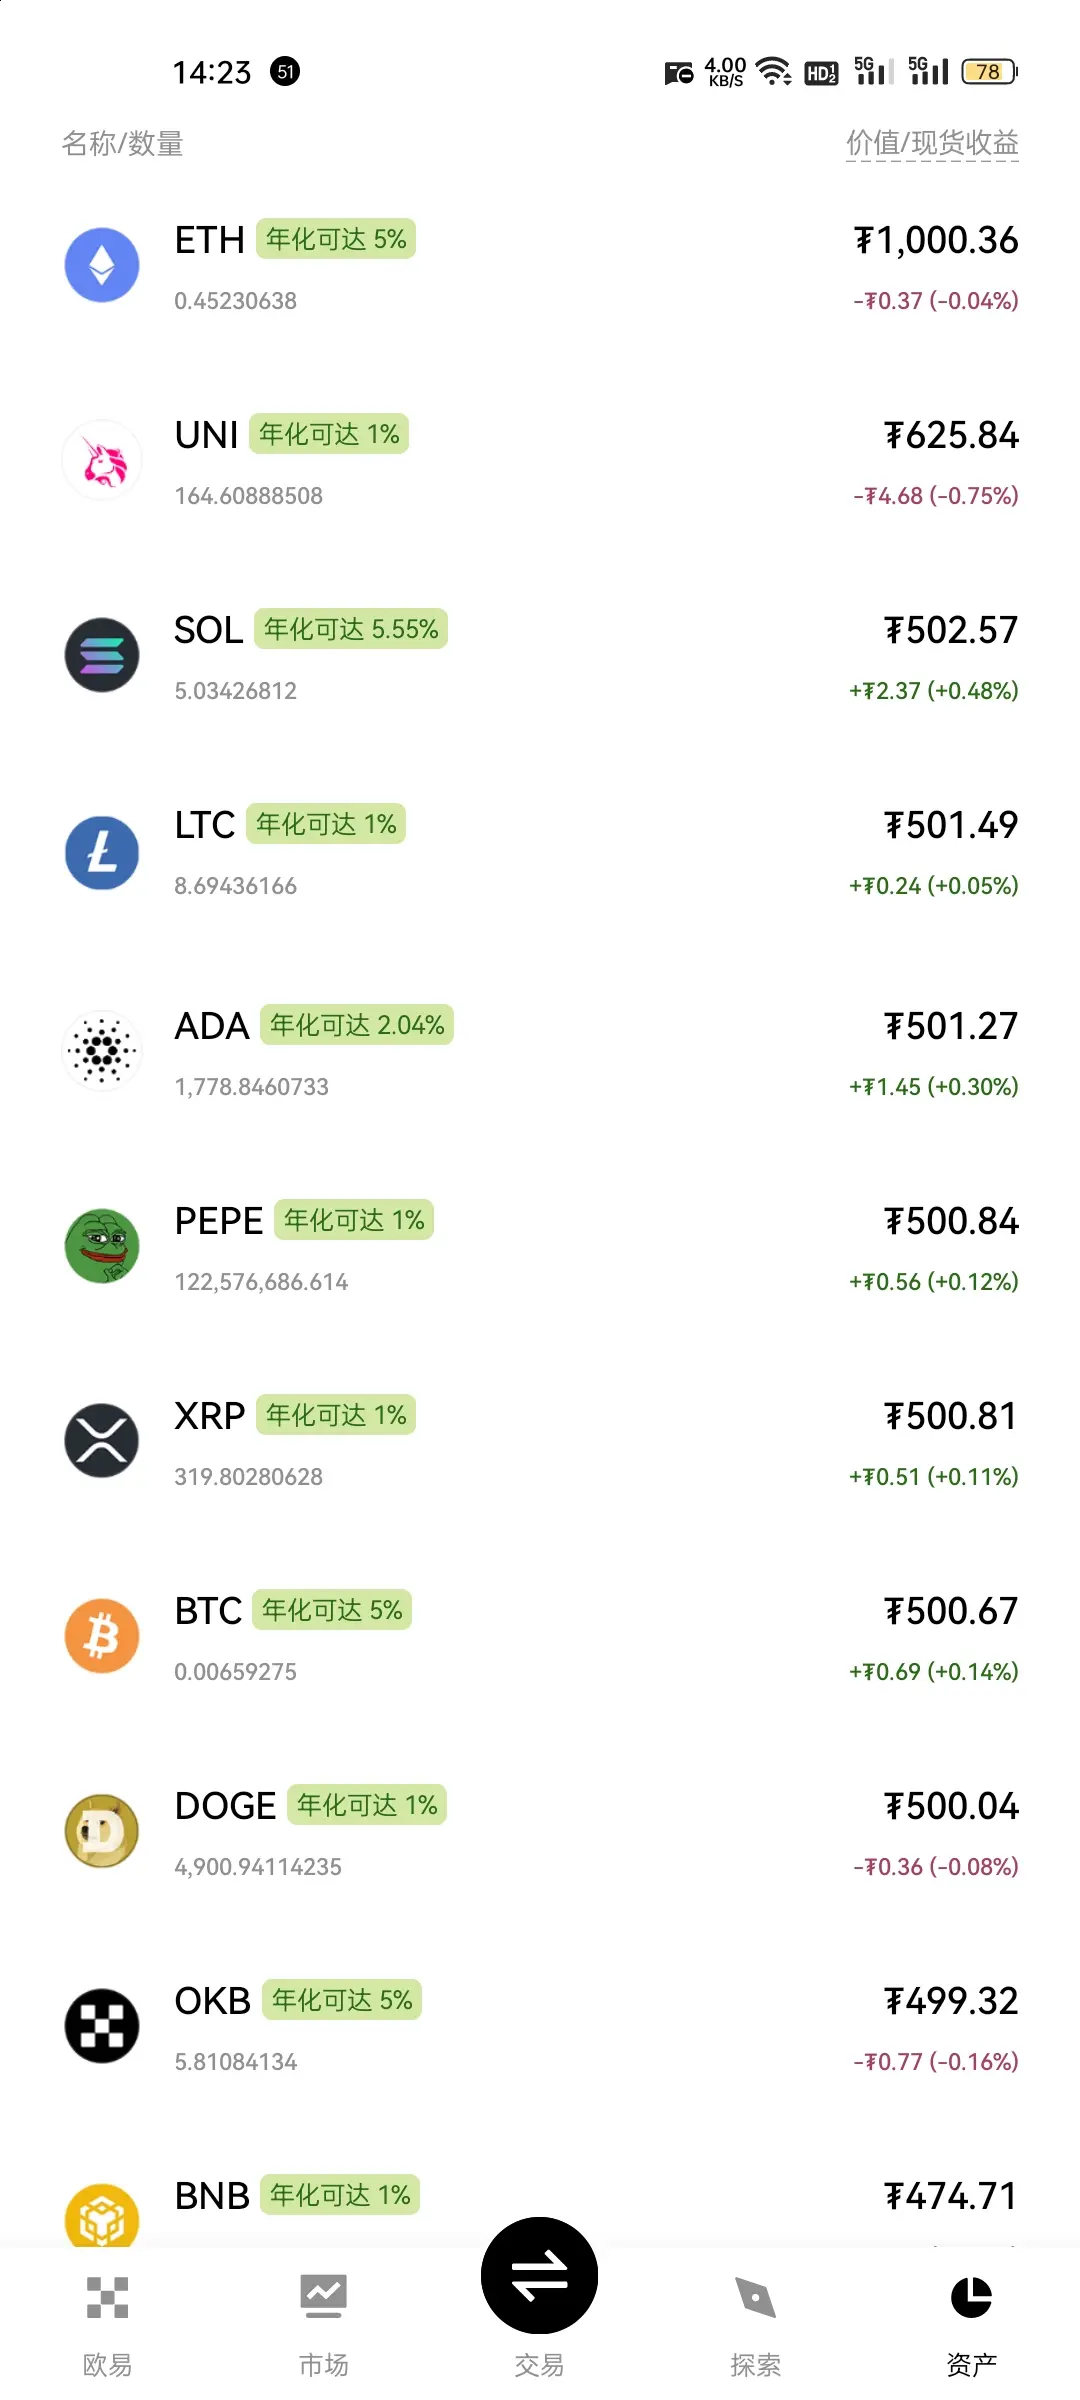
Task: Tap SOL 年化可达 5.55% badge
Action: [351, 629]
